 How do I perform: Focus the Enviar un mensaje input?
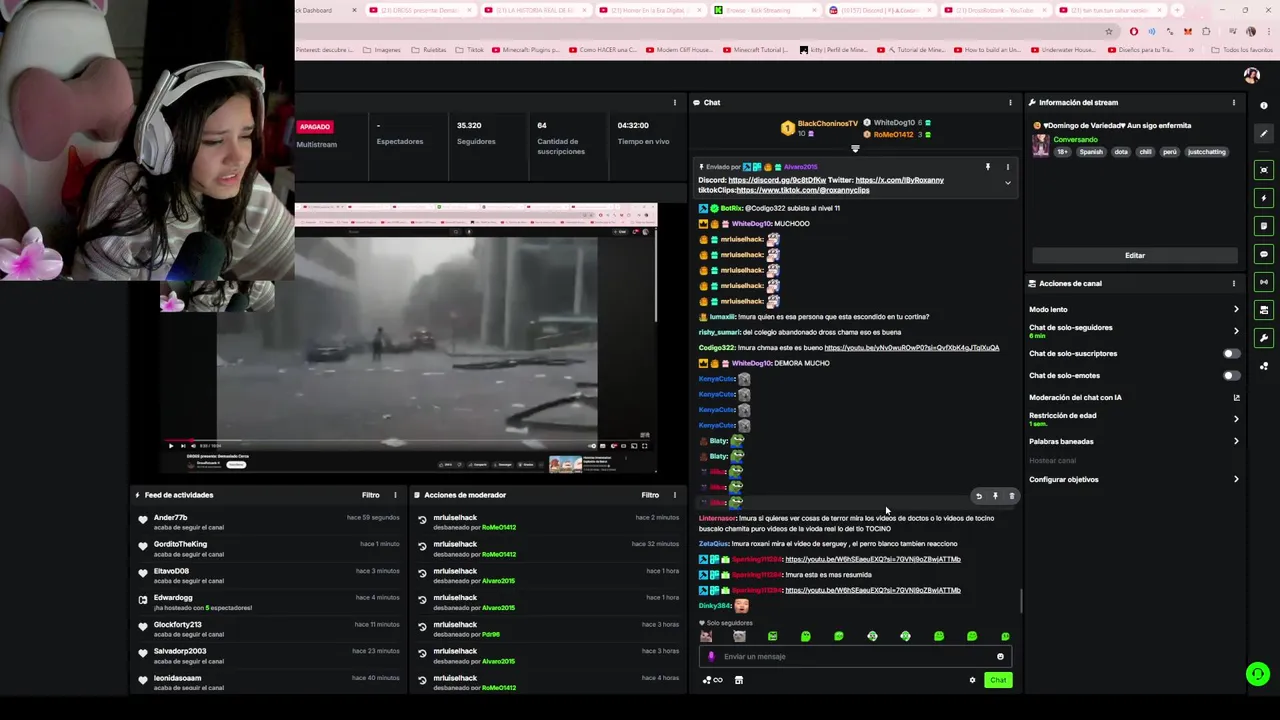[x=855, y=657]
